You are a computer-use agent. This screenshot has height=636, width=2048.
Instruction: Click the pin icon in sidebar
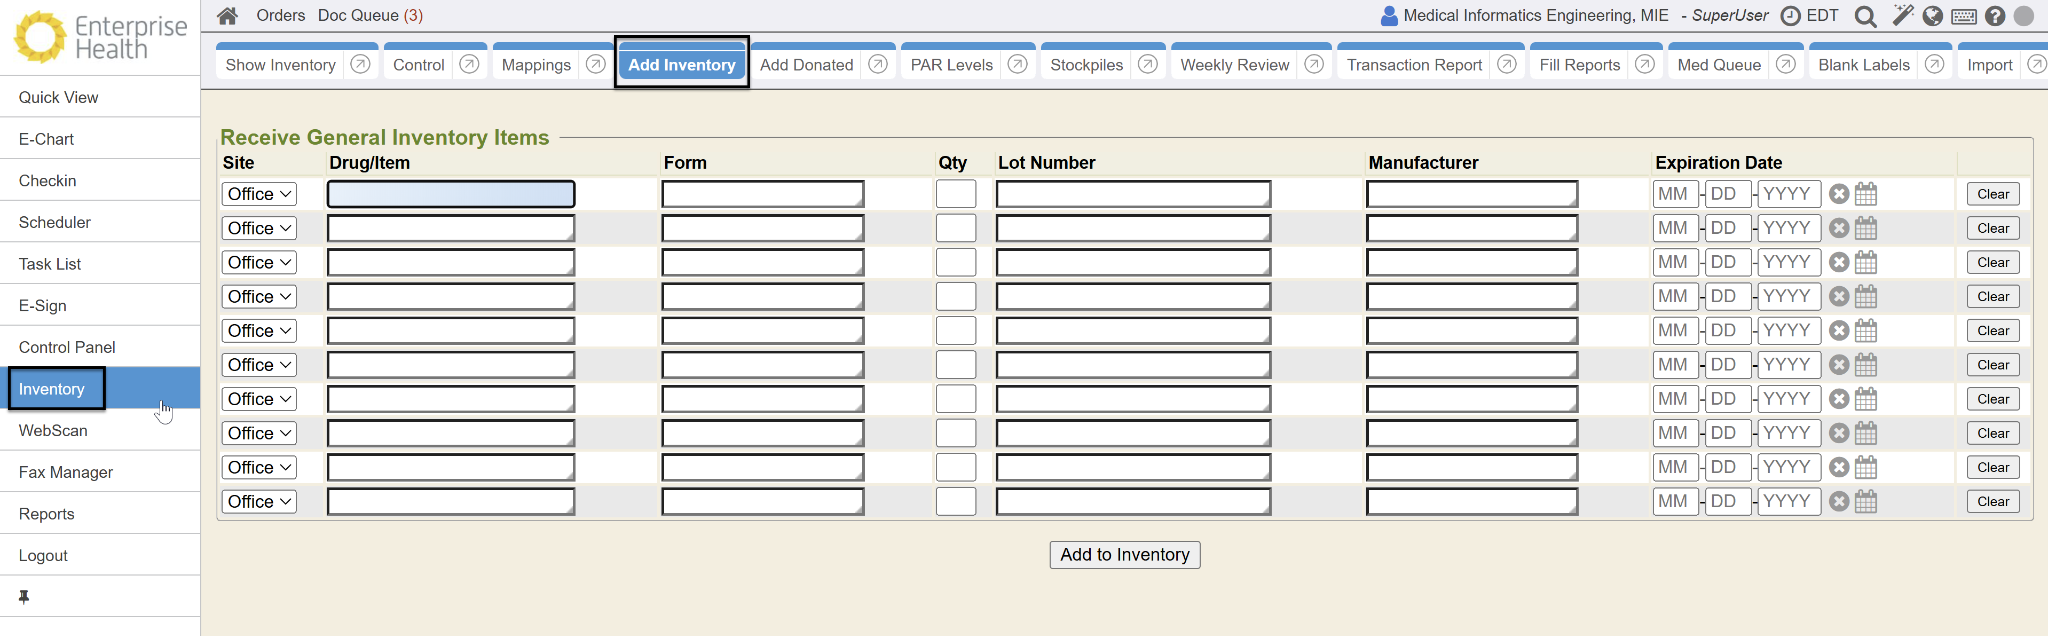(24, 597)
